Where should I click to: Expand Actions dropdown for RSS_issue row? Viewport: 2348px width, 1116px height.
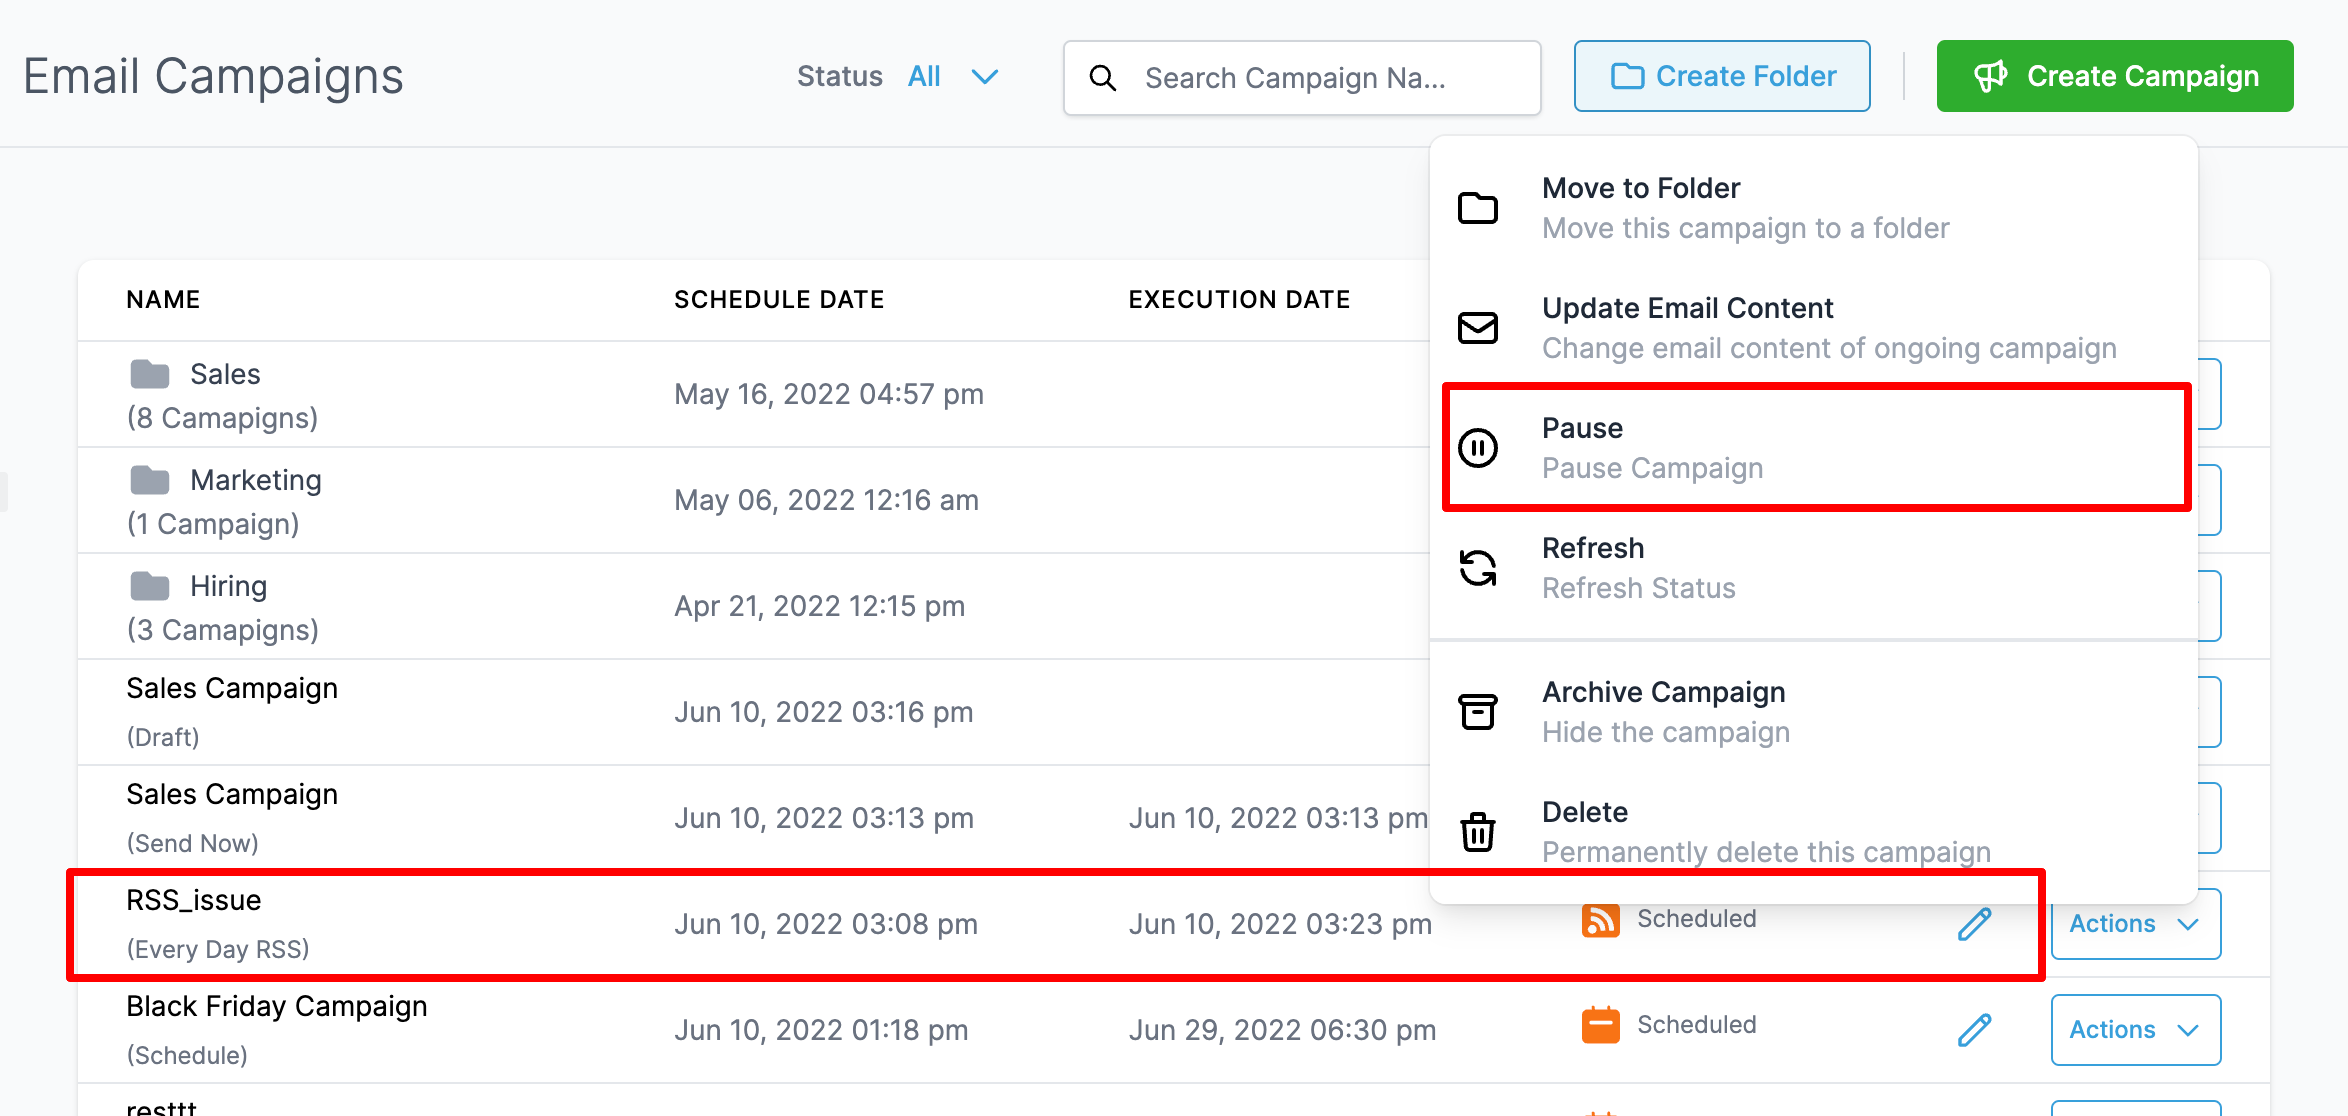coord(2135,924)
